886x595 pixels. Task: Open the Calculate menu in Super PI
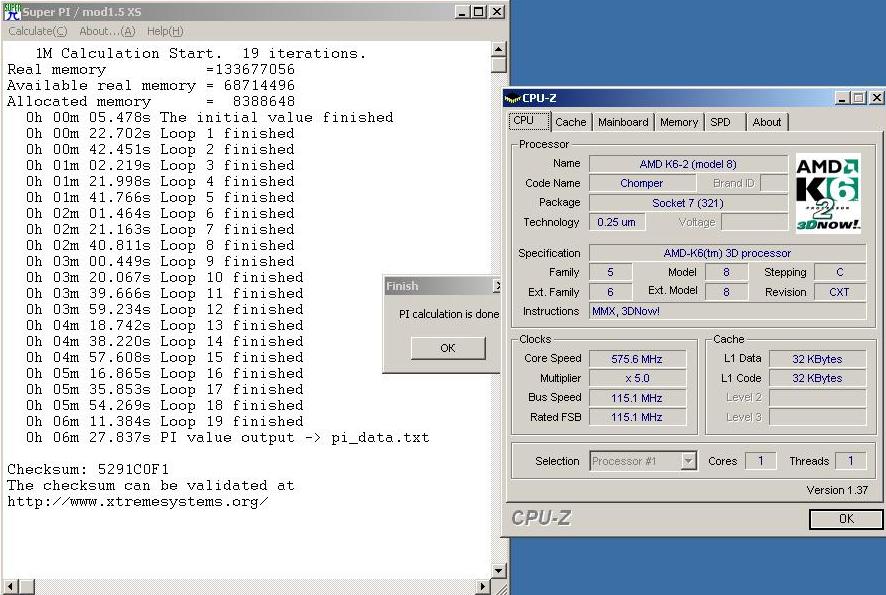(x=37, y=31)
